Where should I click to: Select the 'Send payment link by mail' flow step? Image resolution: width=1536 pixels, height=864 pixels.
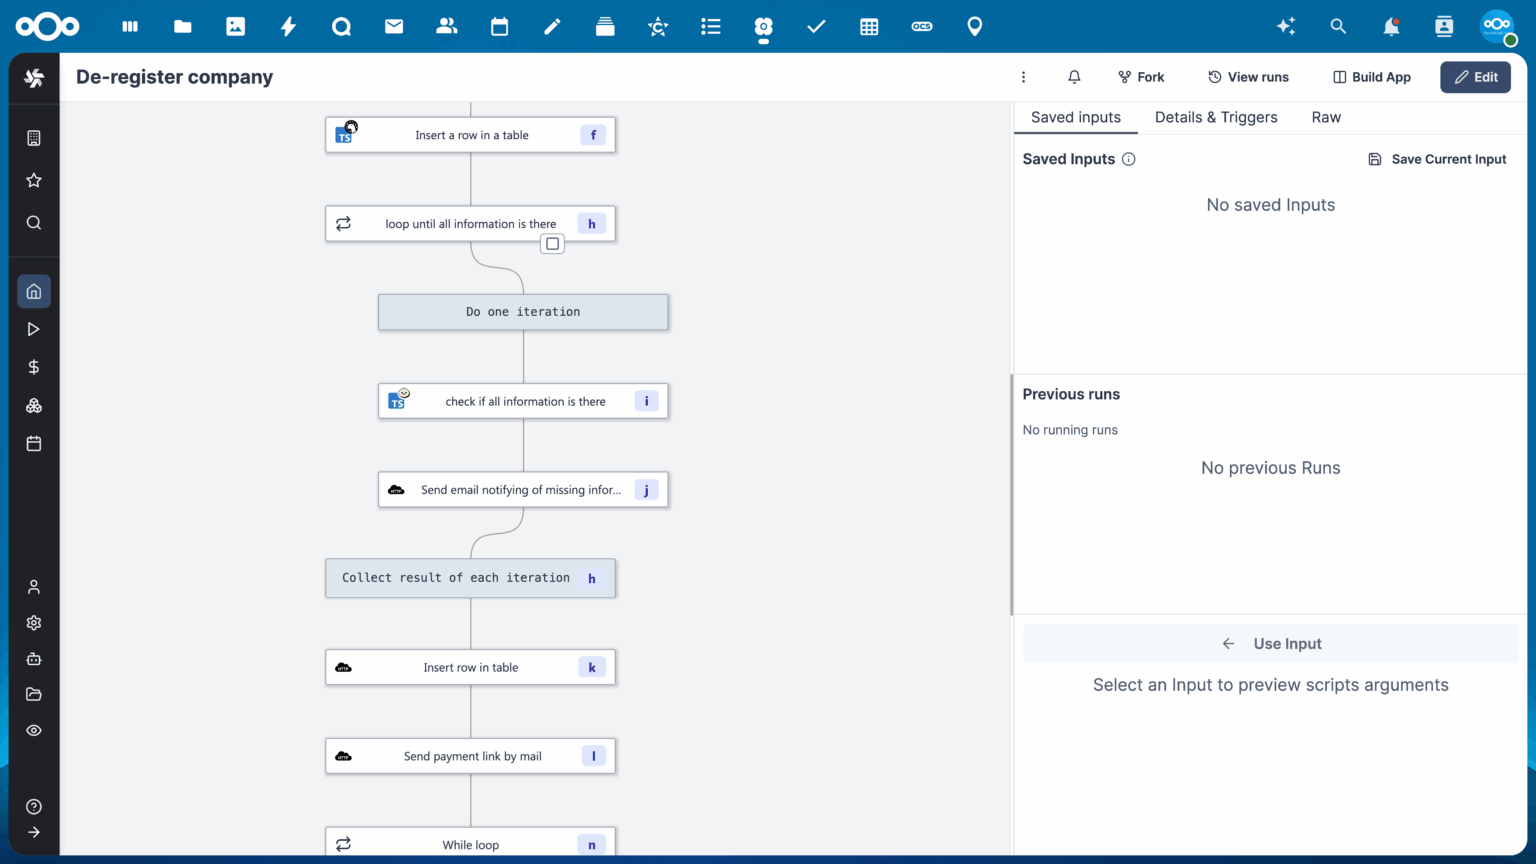coord(470,756)
